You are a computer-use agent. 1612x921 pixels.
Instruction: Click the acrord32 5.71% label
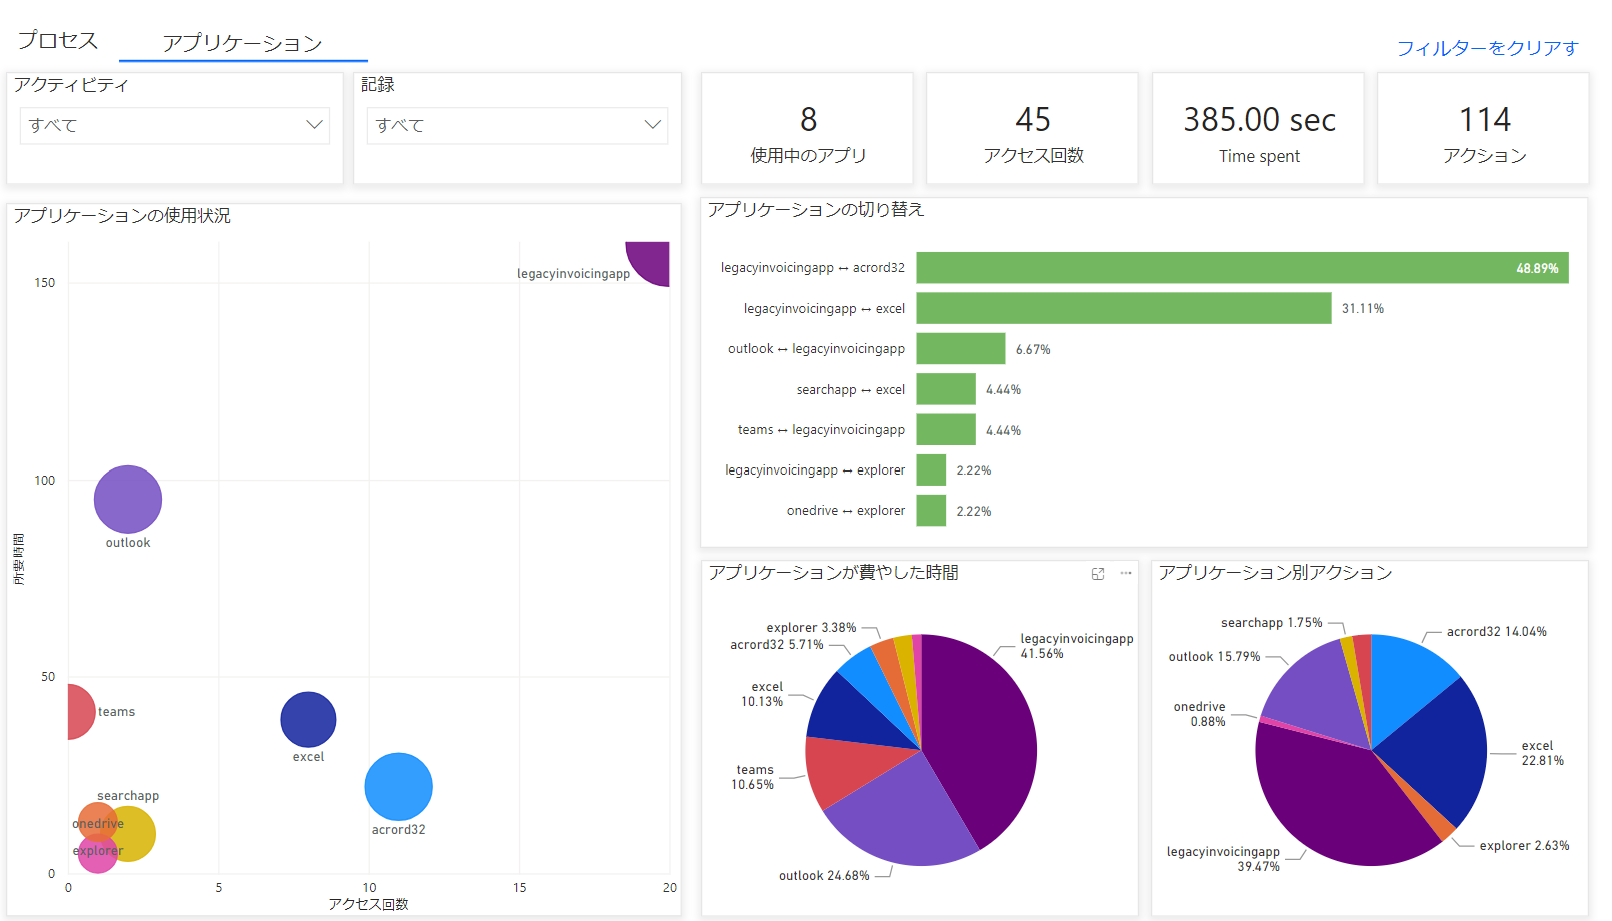pyautogui.click(x=777, y=645)
